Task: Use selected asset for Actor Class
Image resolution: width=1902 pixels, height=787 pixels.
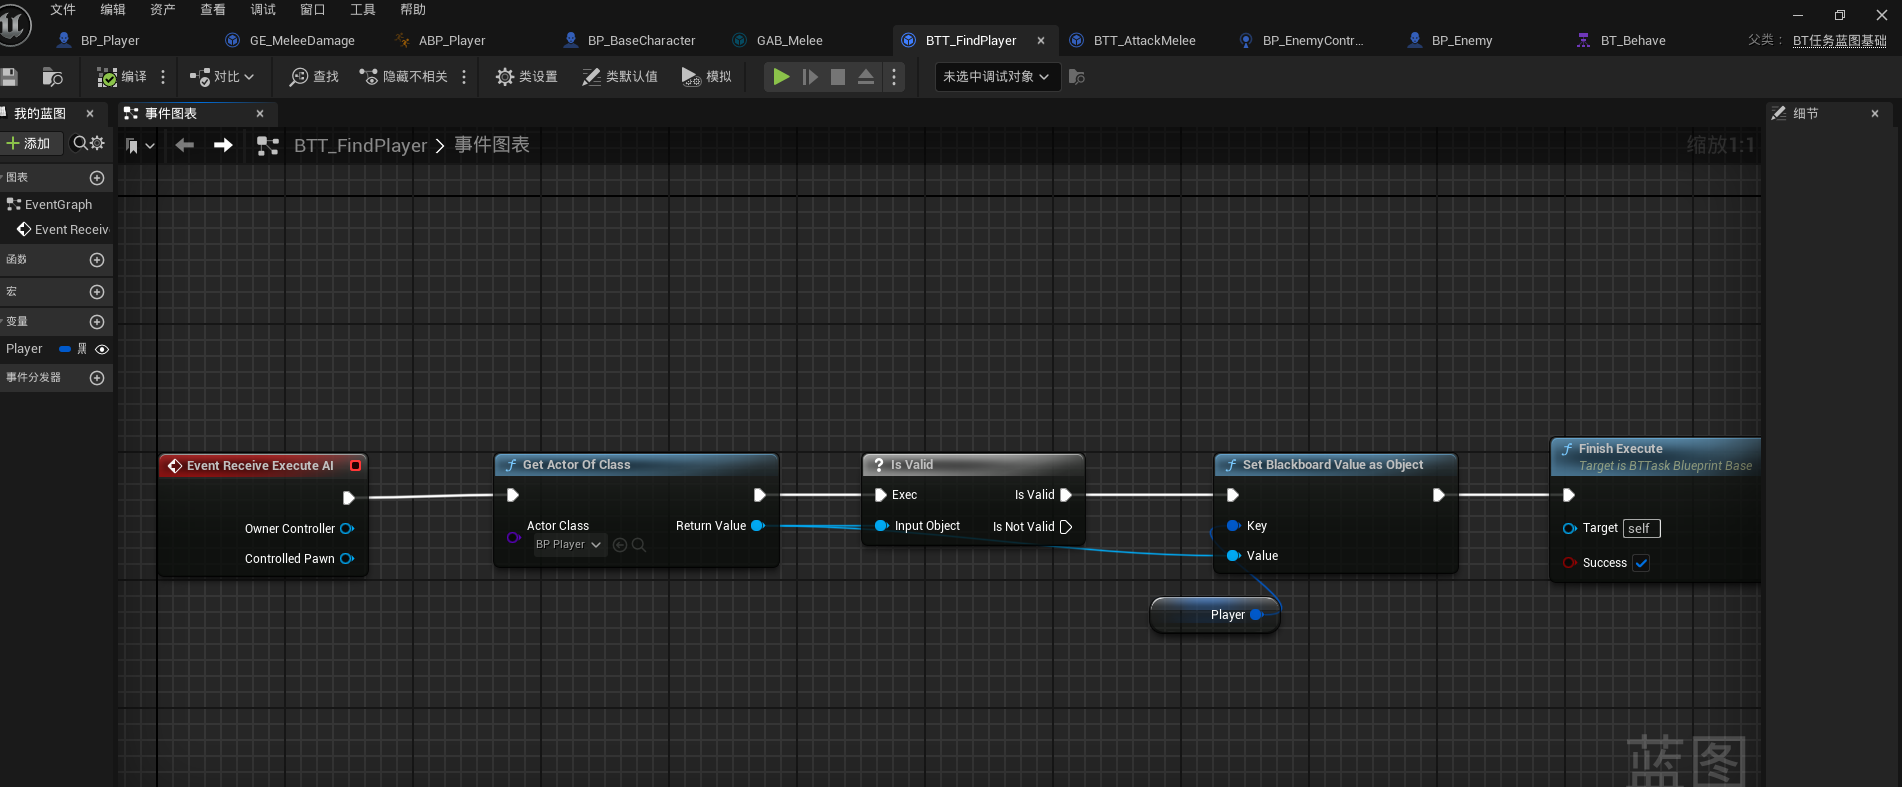Action: click(x=620, y=545)
